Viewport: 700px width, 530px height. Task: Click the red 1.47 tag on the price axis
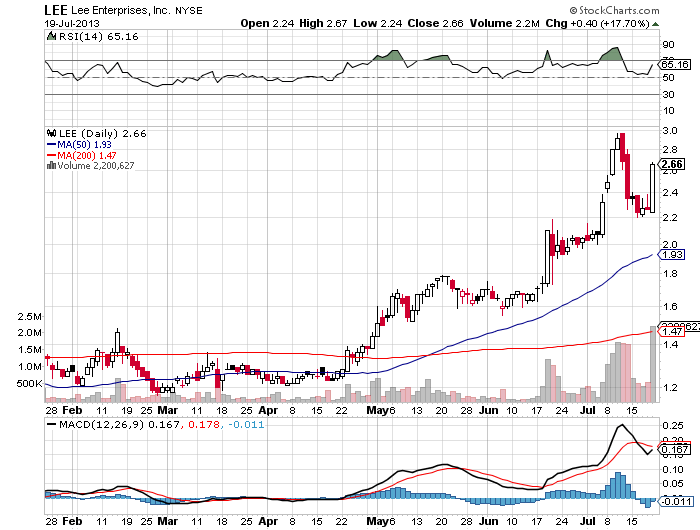(x=672, y=331)
